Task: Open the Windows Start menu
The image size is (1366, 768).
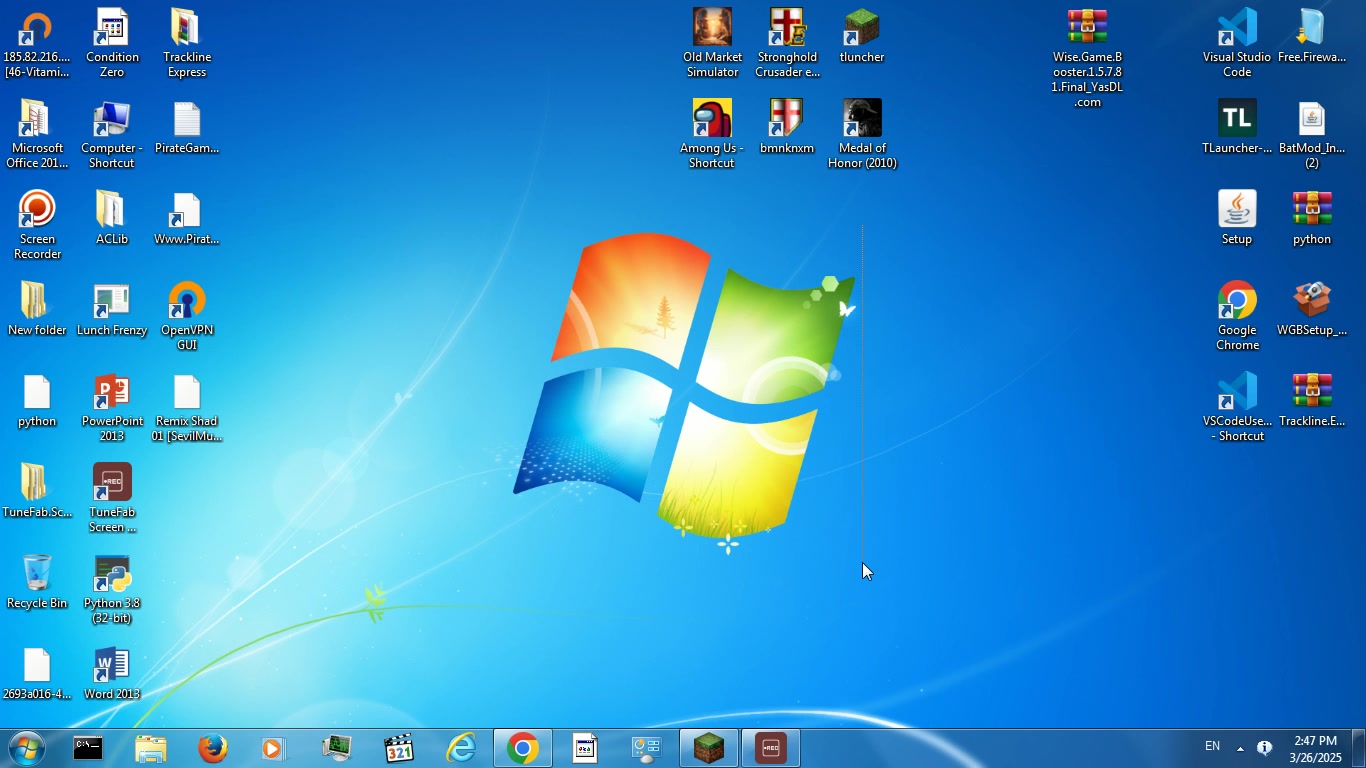Action: 25,749
